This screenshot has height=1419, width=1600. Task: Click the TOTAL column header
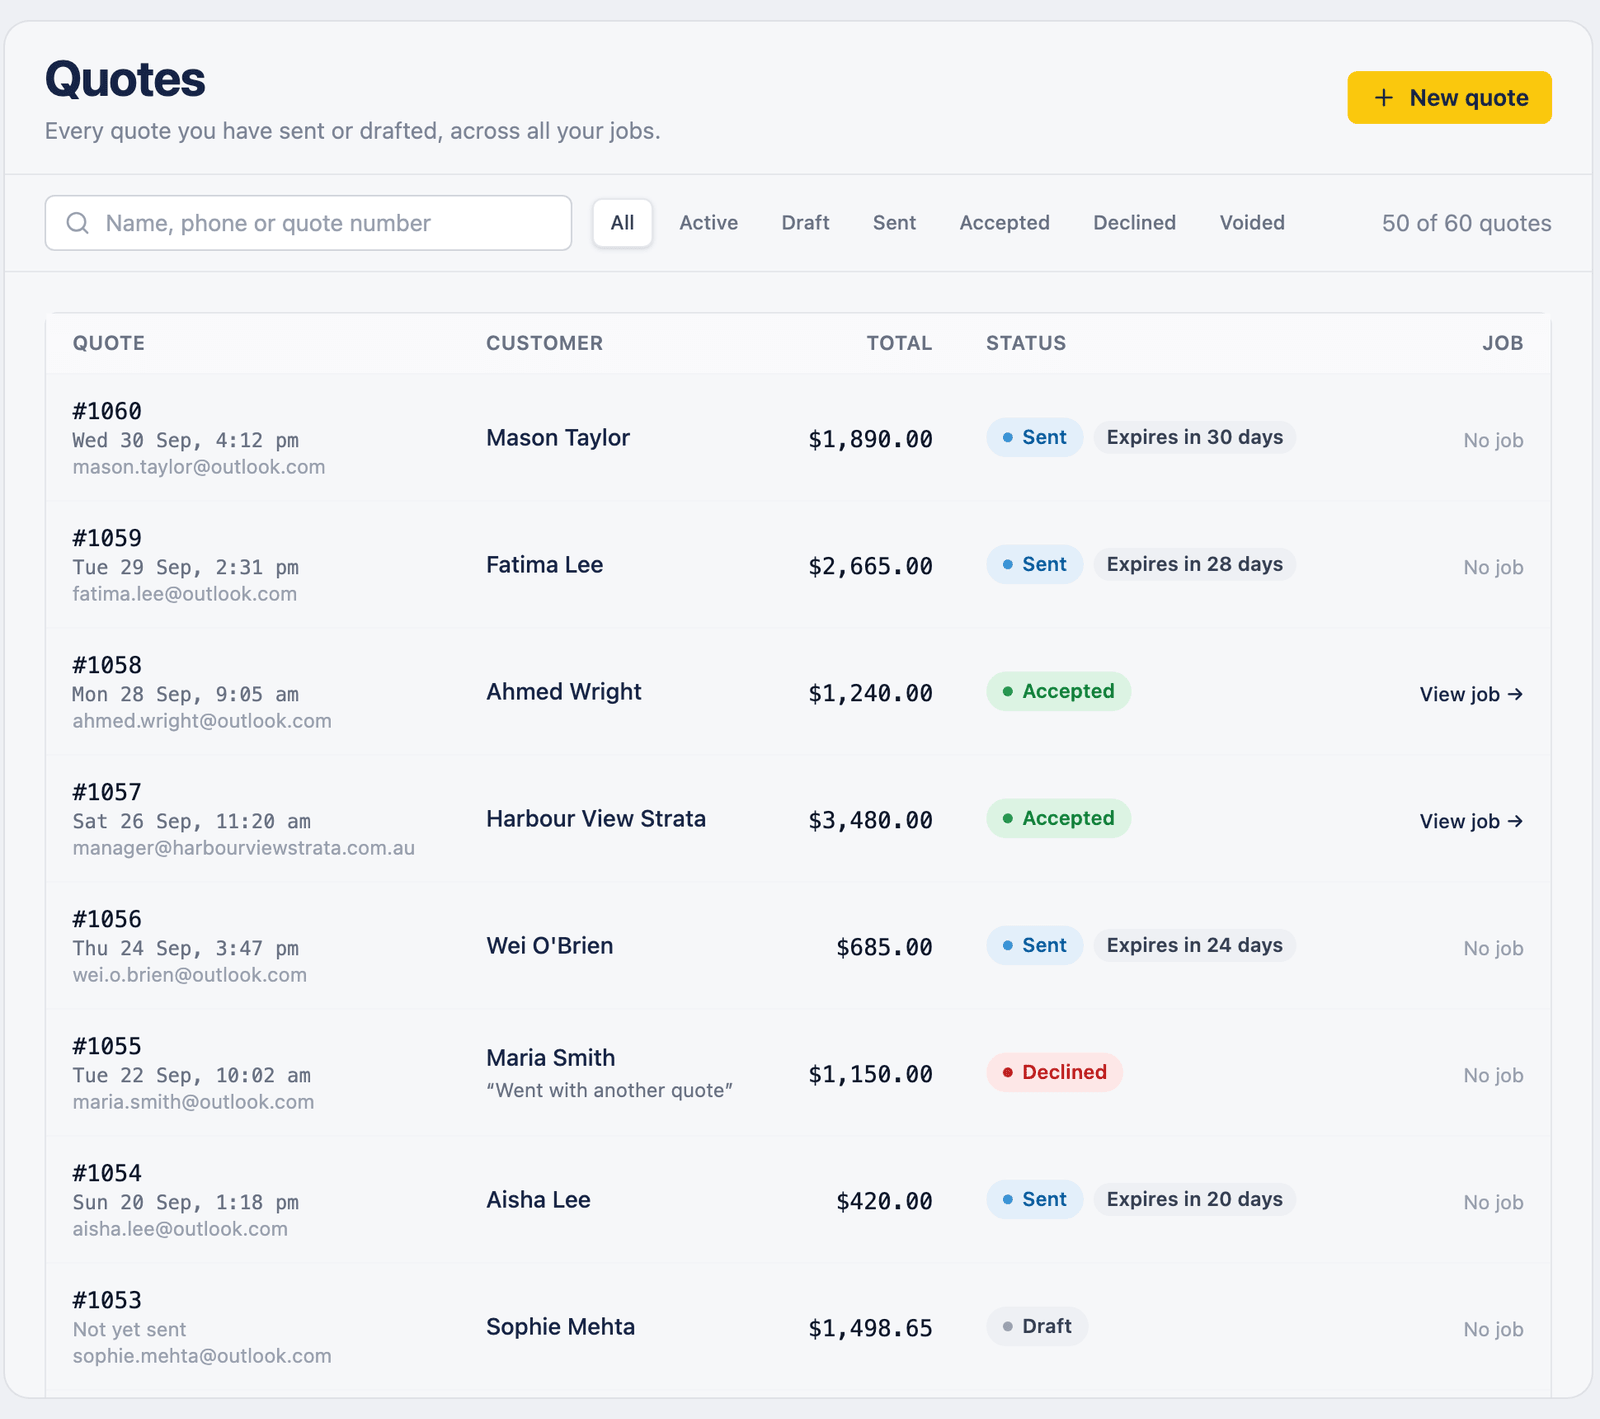899,343
